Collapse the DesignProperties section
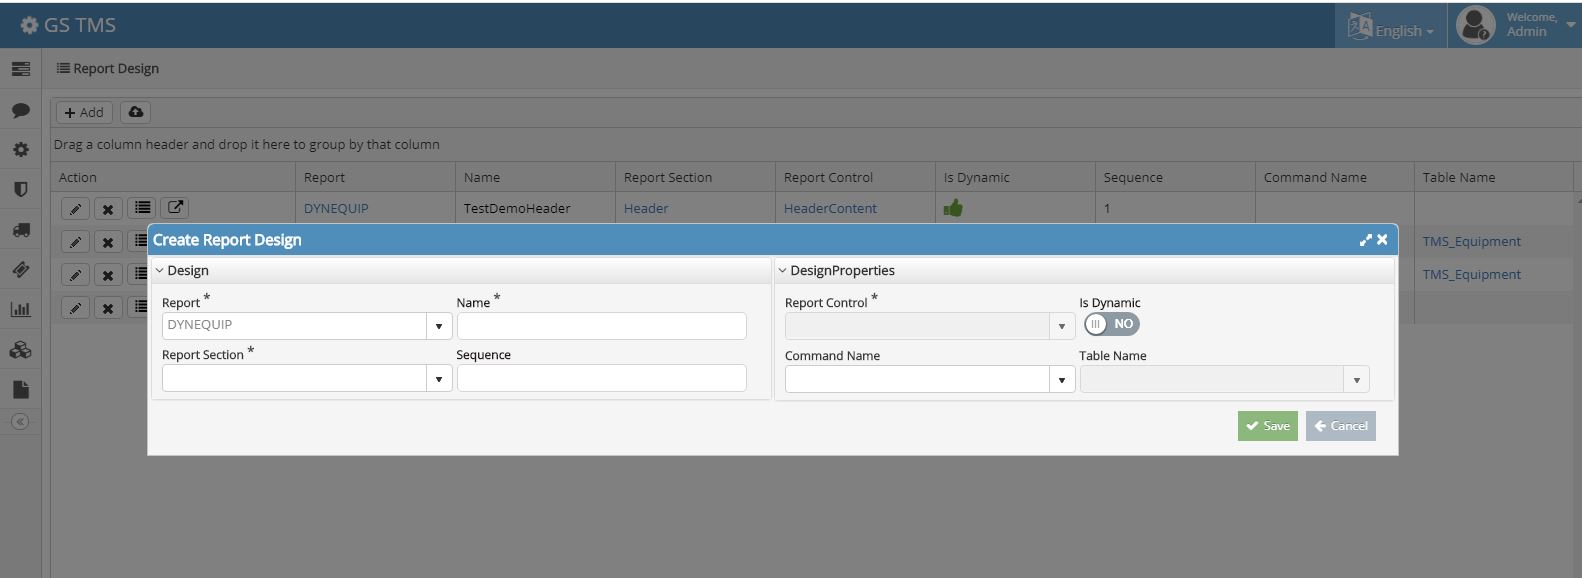The width and height of the screenshot is (1582, 578). [x=783, y=271]
